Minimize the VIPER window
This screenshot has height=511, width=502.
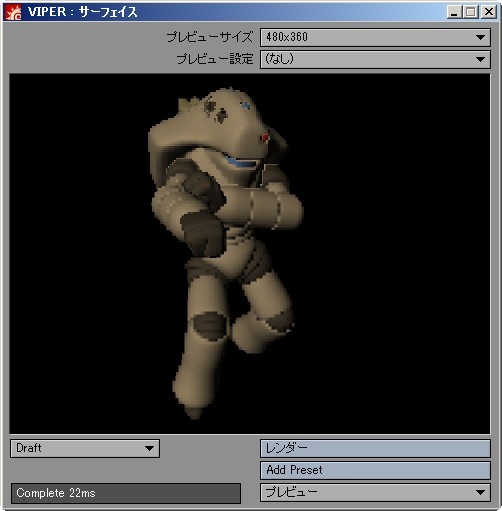(454, 12)
